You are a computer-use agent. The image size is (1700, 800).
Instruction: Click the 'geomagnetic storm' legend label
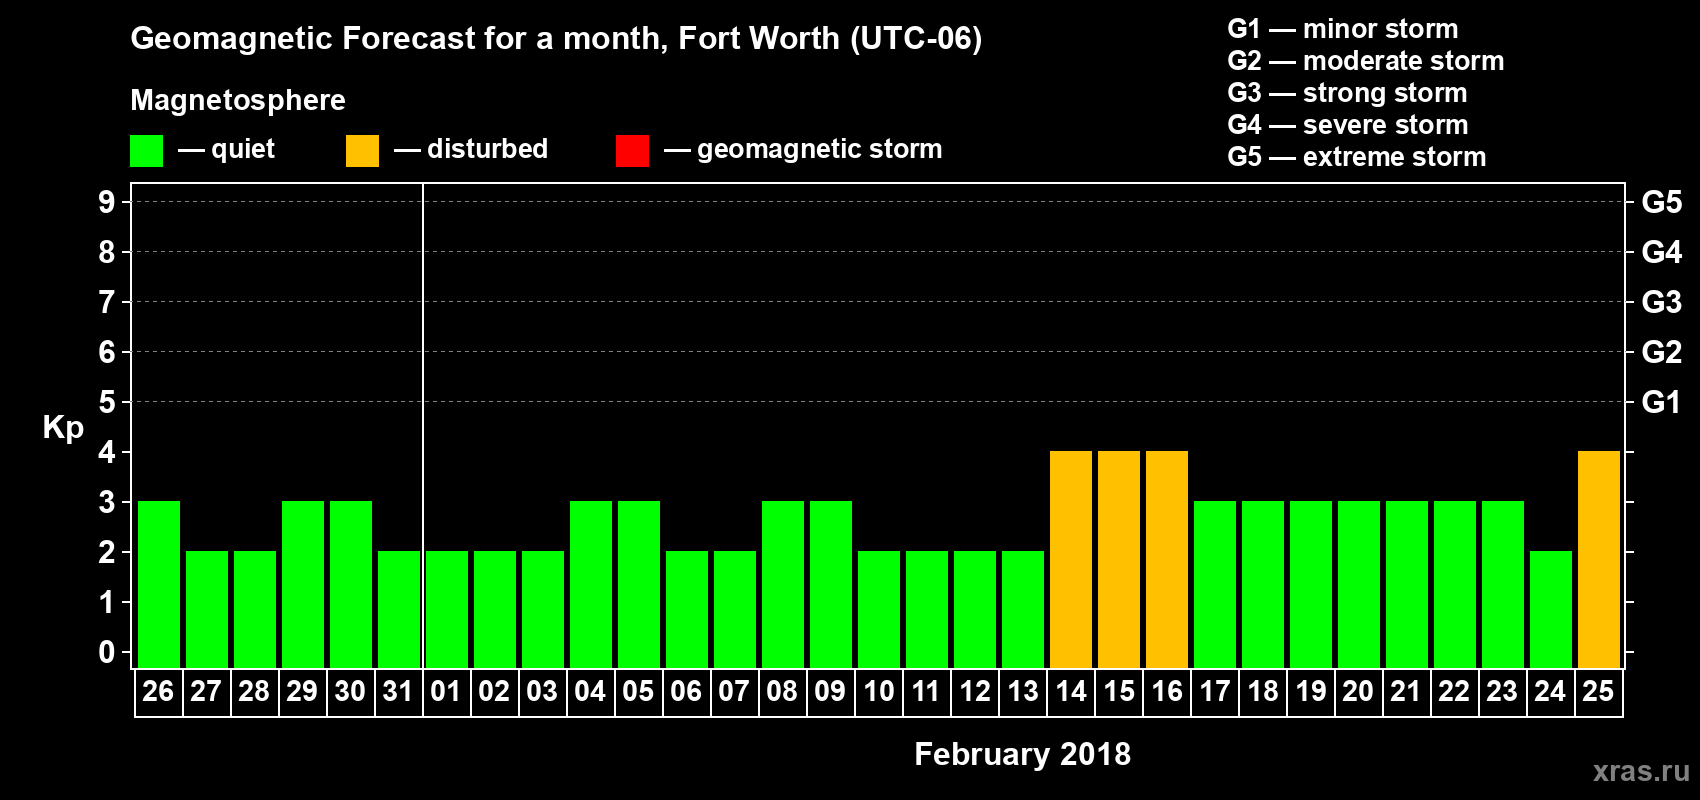[x=820, y=149]
